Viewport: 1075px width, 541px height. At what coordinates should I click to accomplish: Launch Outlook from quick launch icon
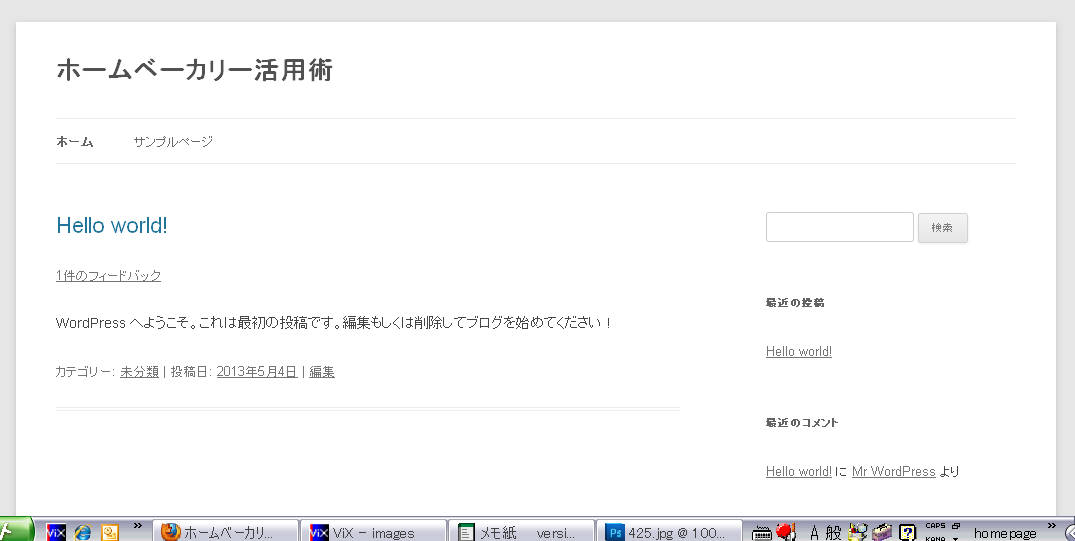click(x=110, y=532)
